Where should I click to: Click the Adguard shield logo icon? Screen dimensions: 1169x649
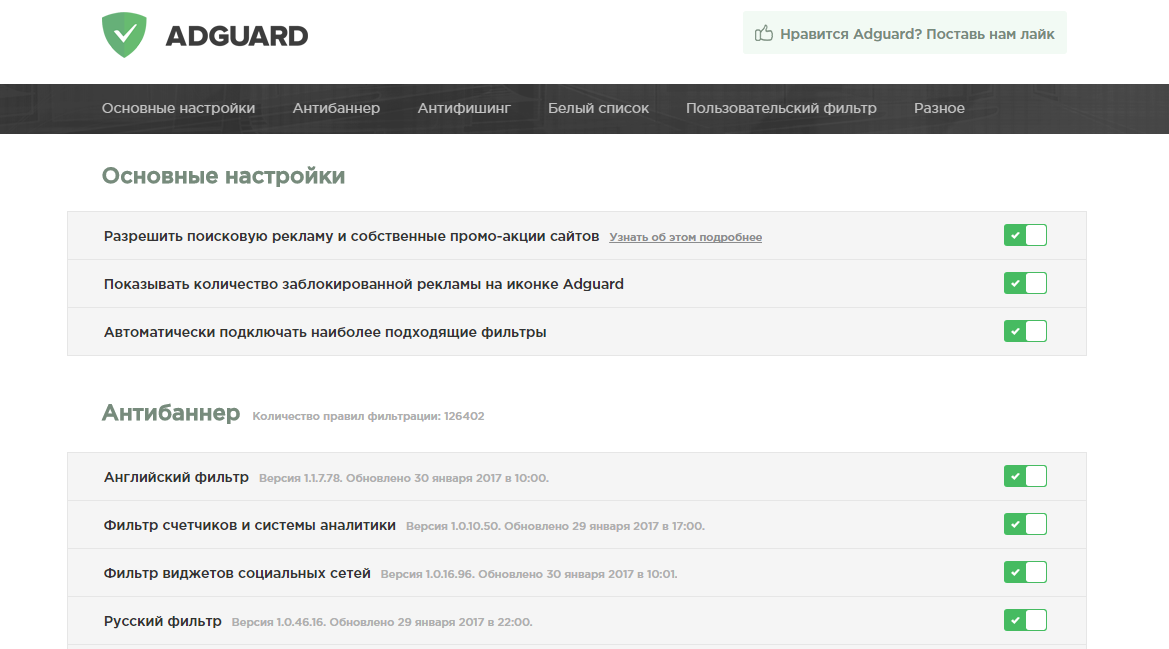click(x=124, y=35)
